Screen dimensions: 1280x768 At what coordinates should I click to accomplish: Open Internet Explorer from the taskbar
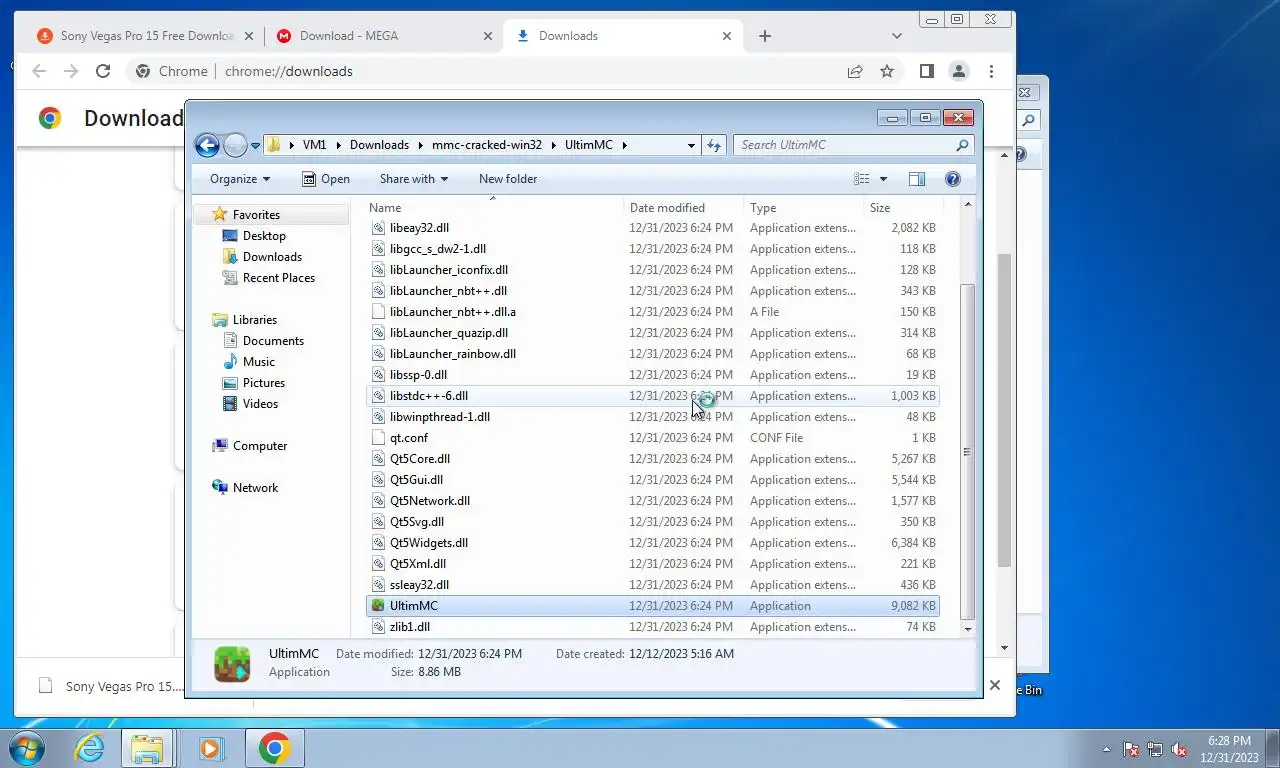[89, 748]
